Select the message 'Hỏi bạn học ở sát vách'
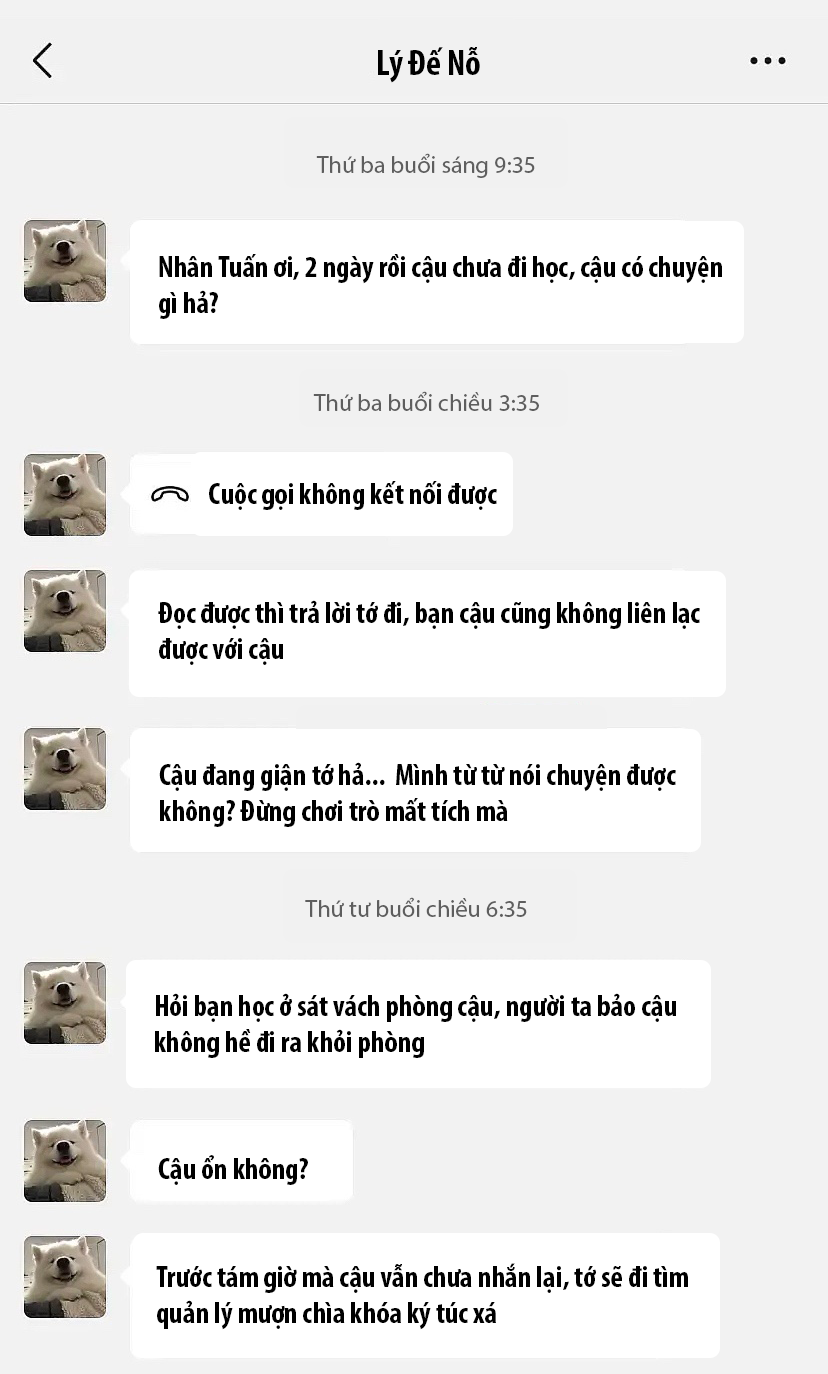828x1374 pixels. pyautogui.click(x=418, y=1024)
